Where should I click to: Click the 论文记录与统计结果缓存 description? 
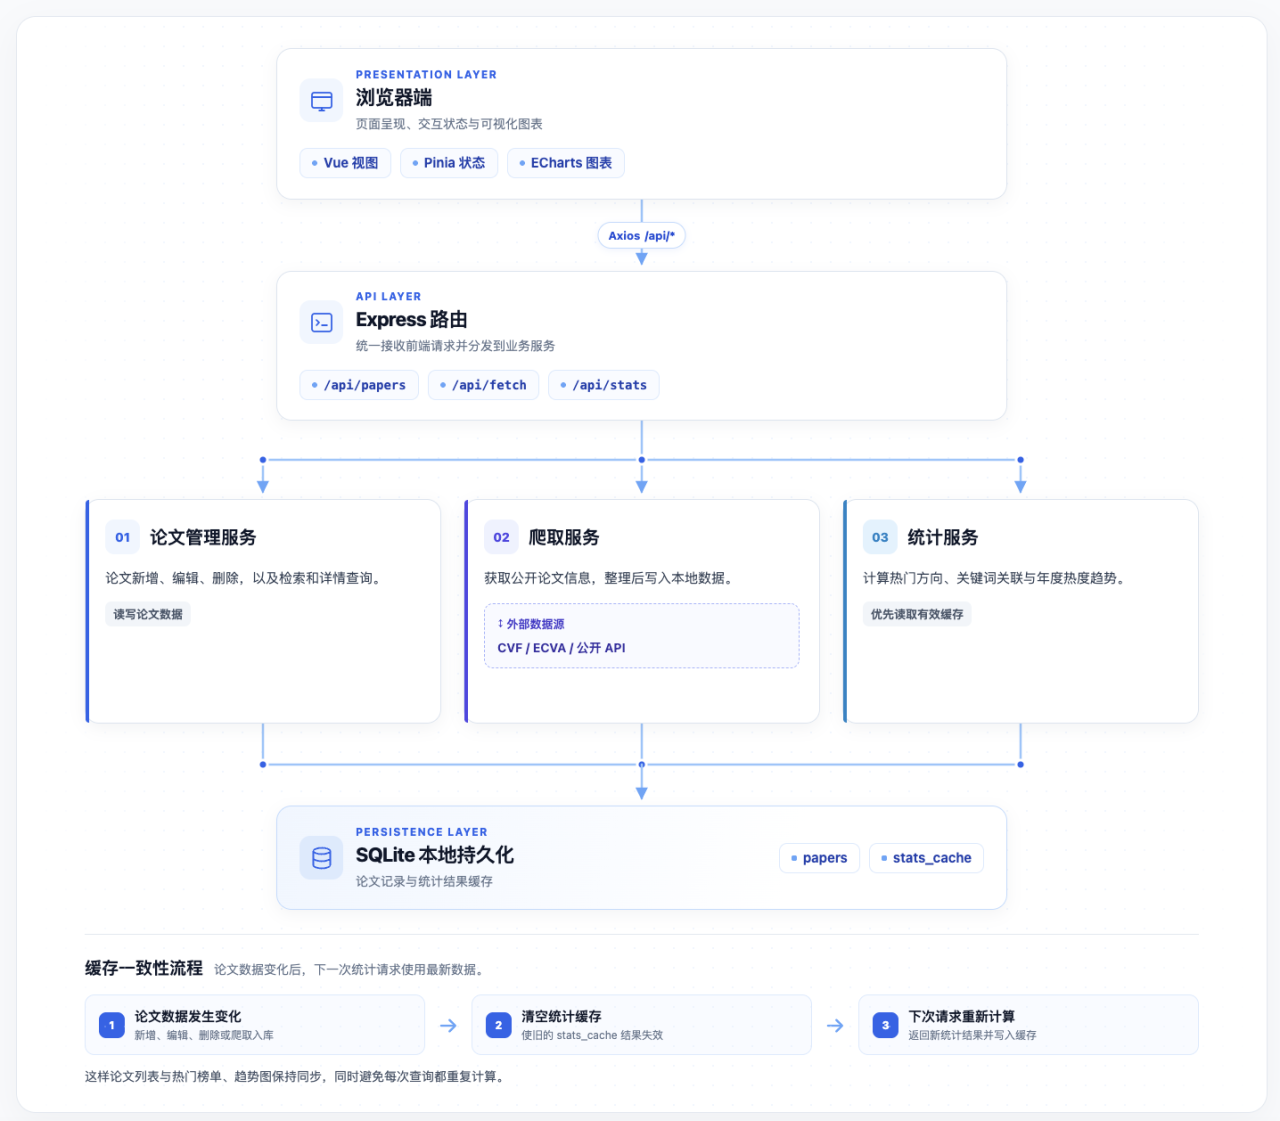(x=424, y=882)
